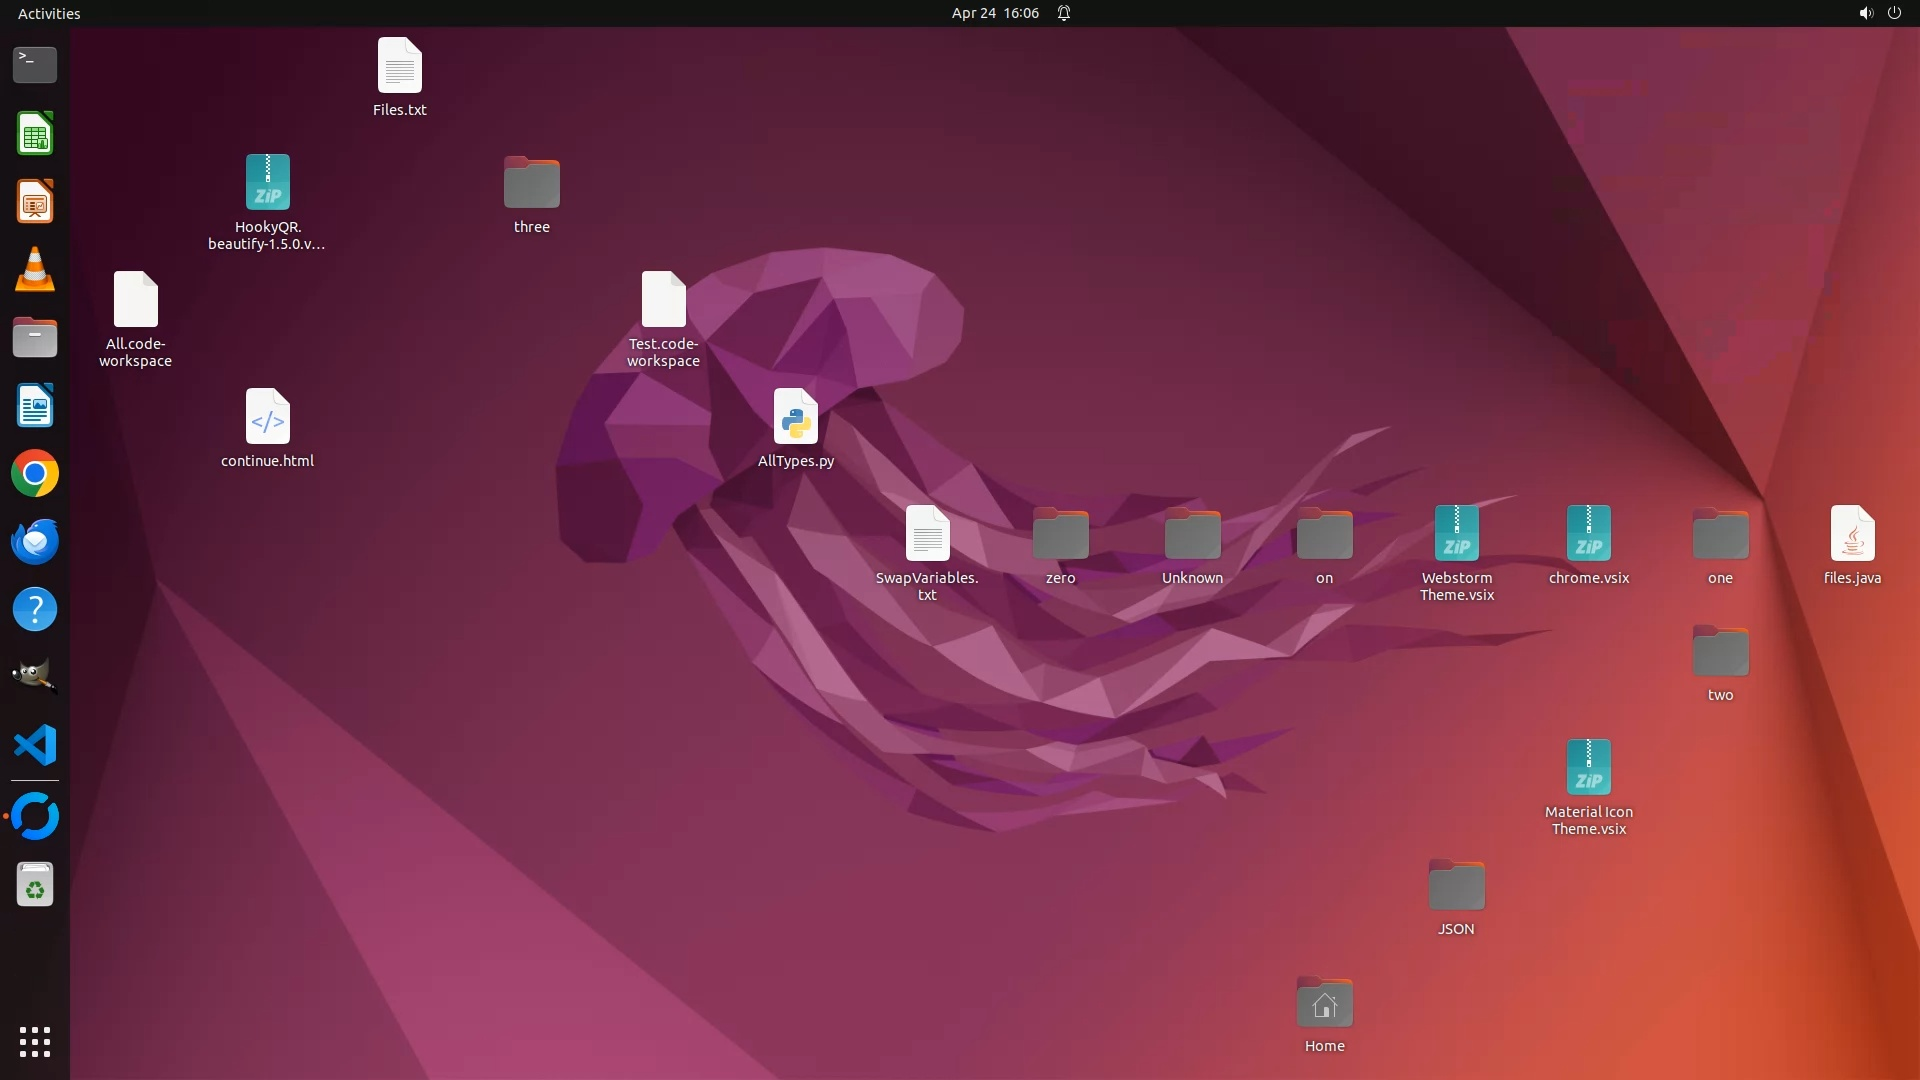Open Thunderbird mail dock icon
Viewport: 1920px width, 1080px height.
tap(35, 542)
